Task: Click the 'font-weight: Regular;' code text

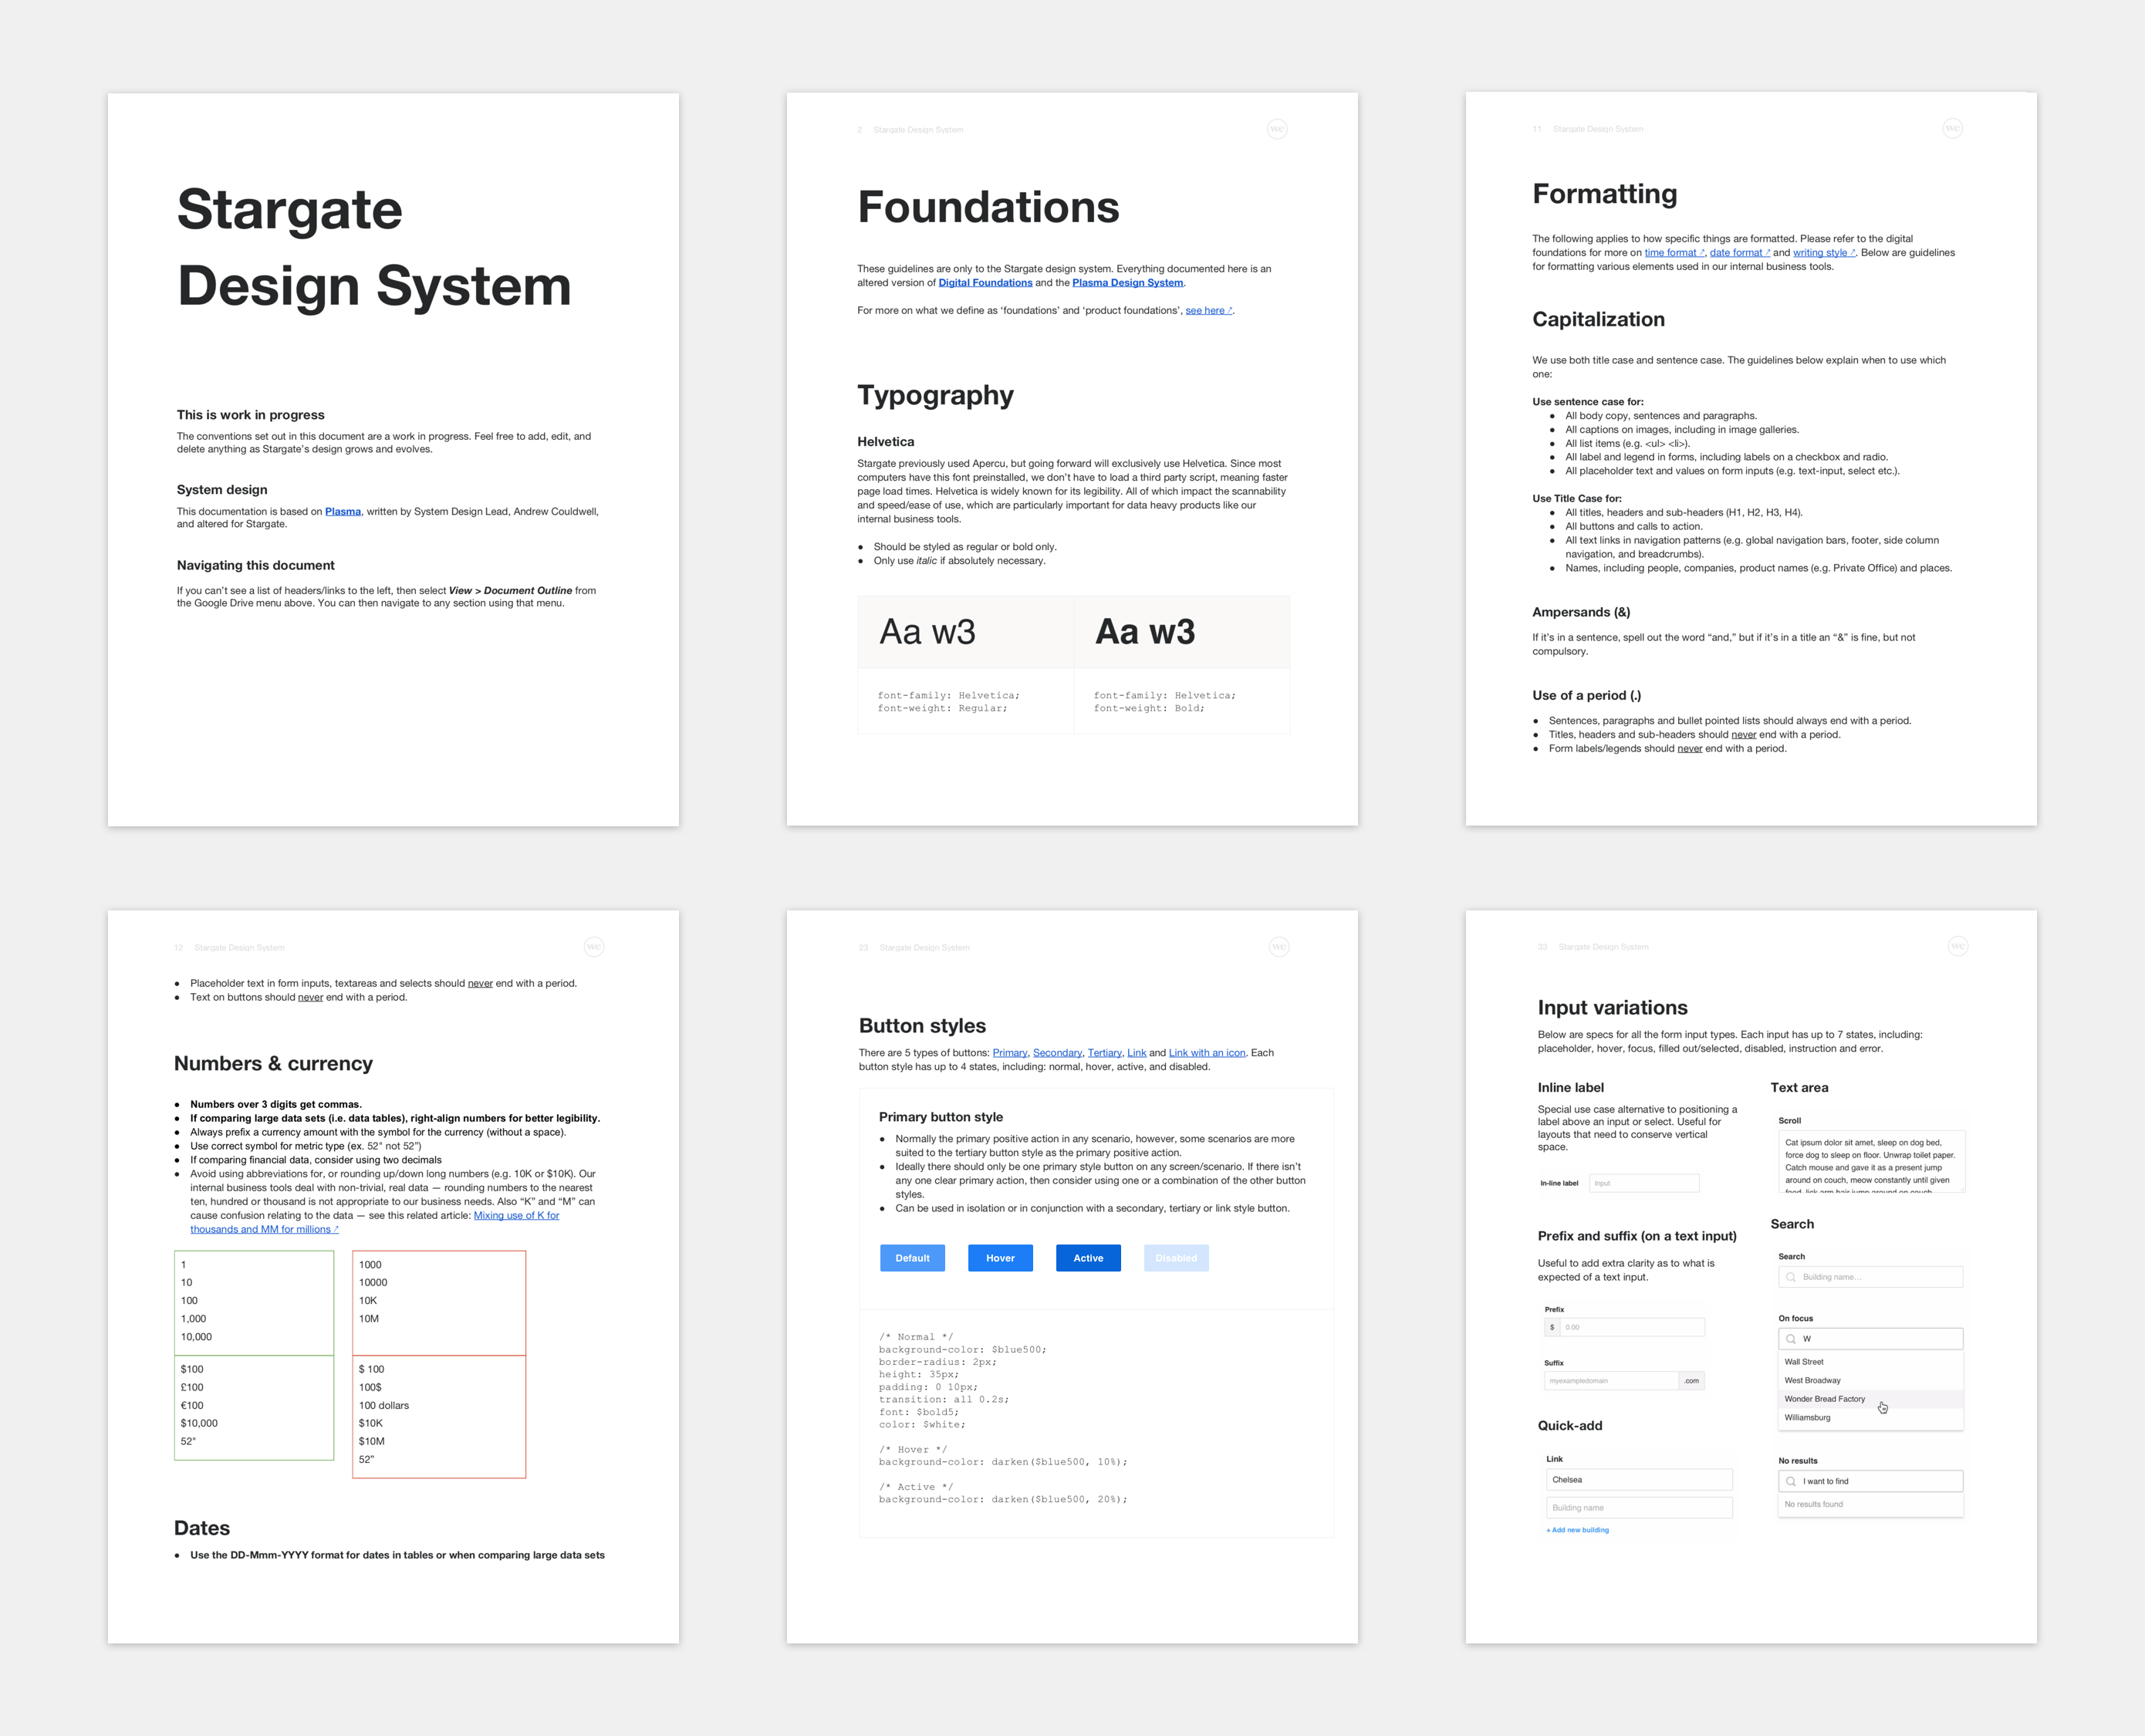Action: tap(942, 708)
